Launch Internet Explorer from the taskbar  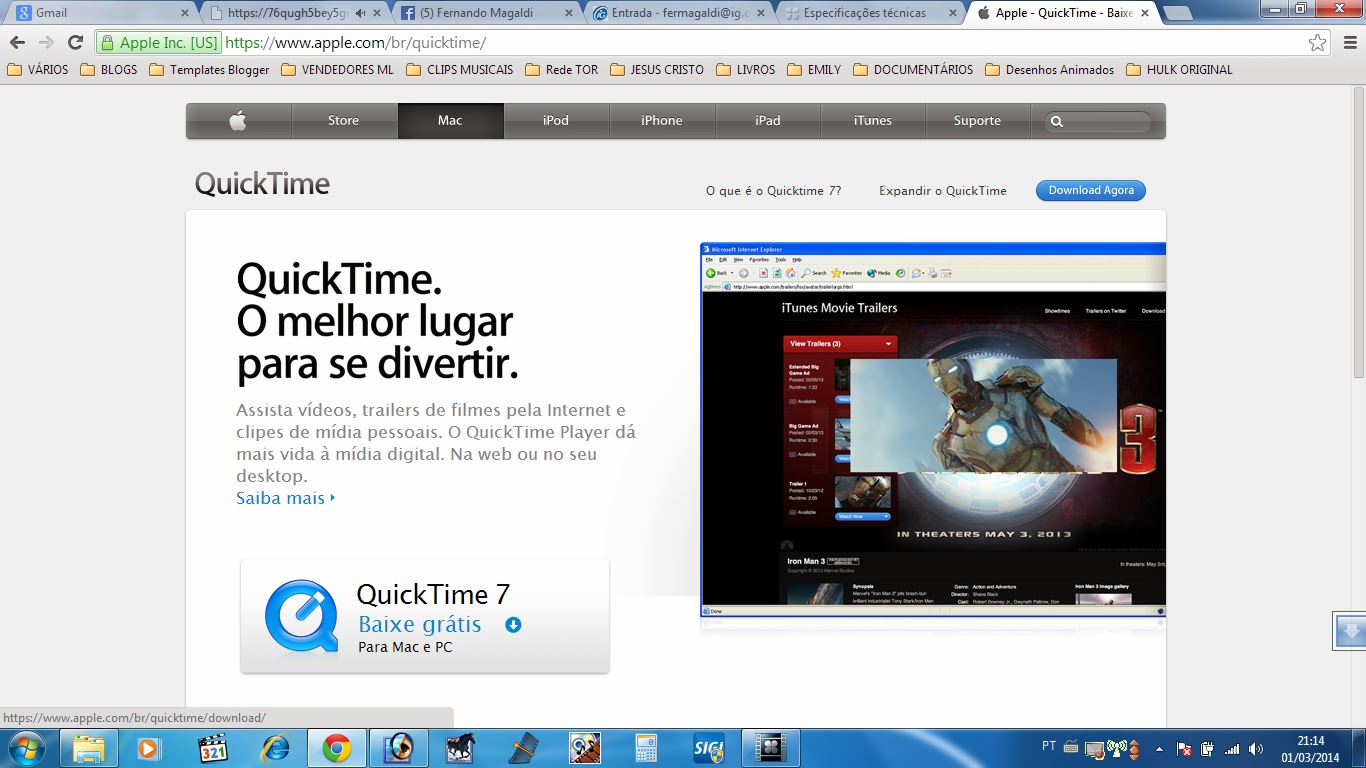click(274, 748)
